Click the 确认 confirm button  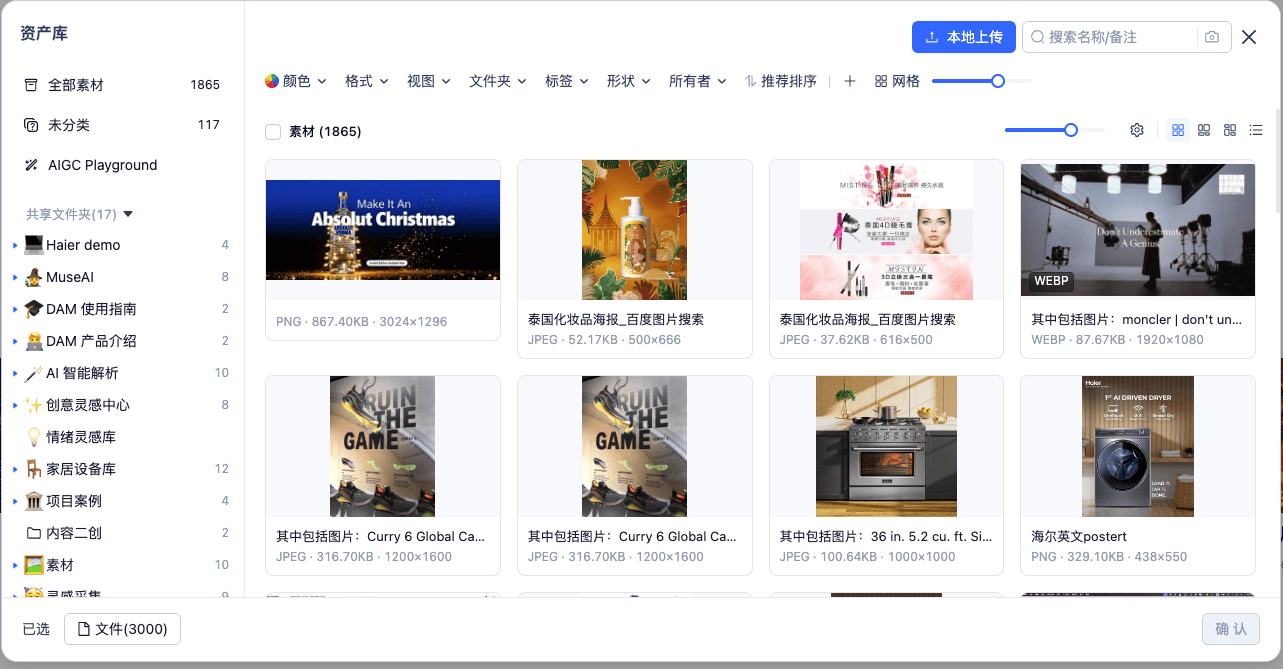coord(1231,629)
